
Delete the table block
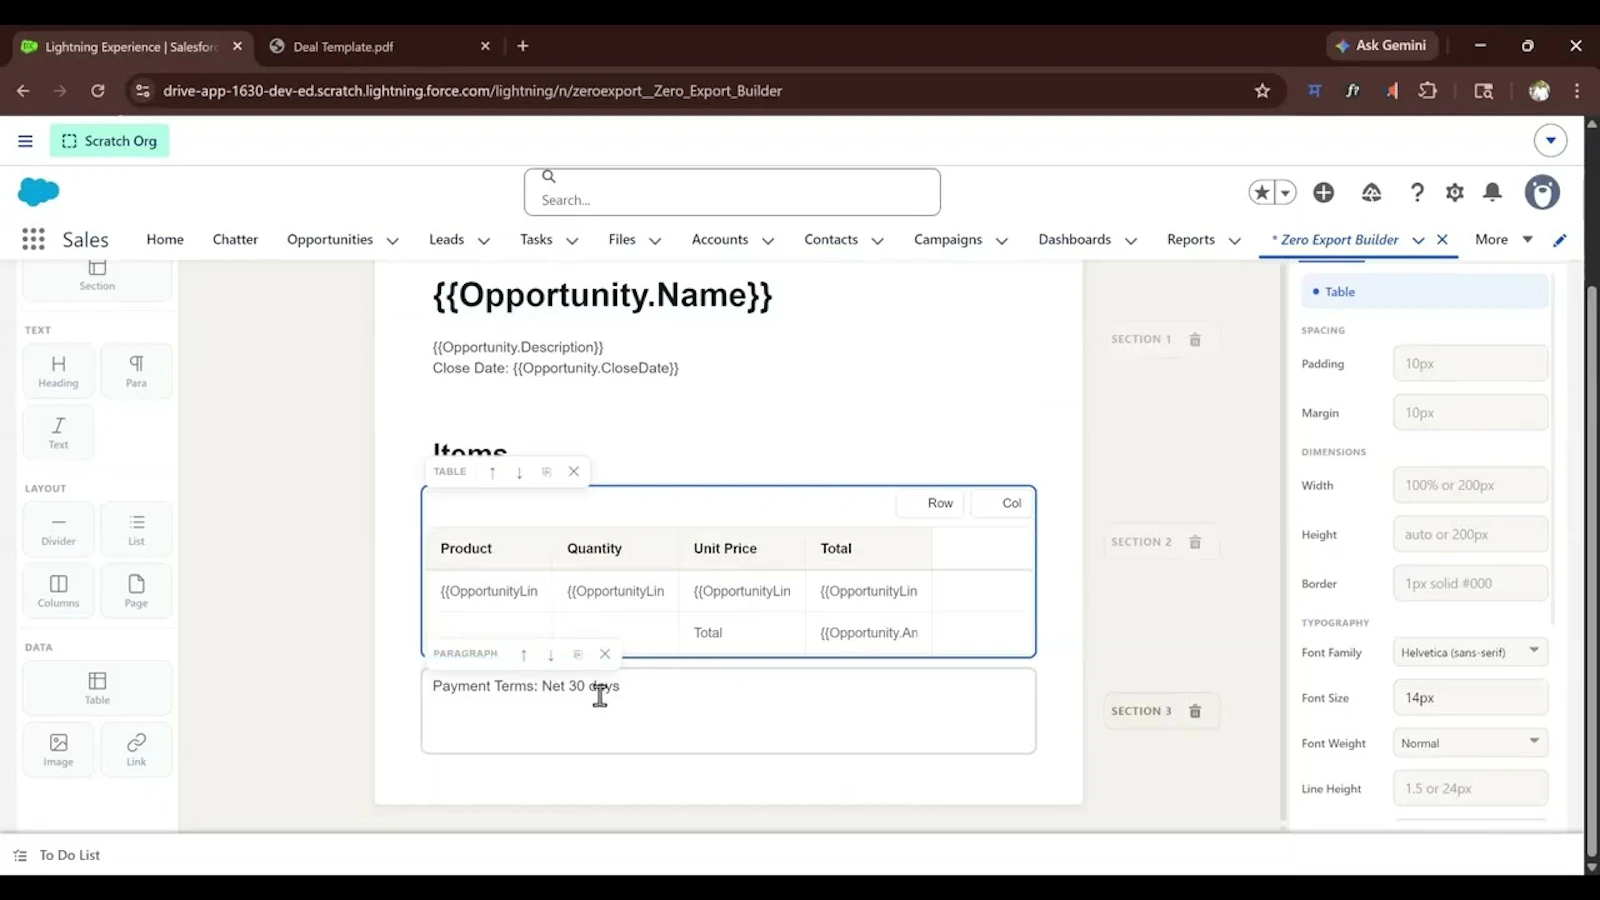click(x=574, y=472)
